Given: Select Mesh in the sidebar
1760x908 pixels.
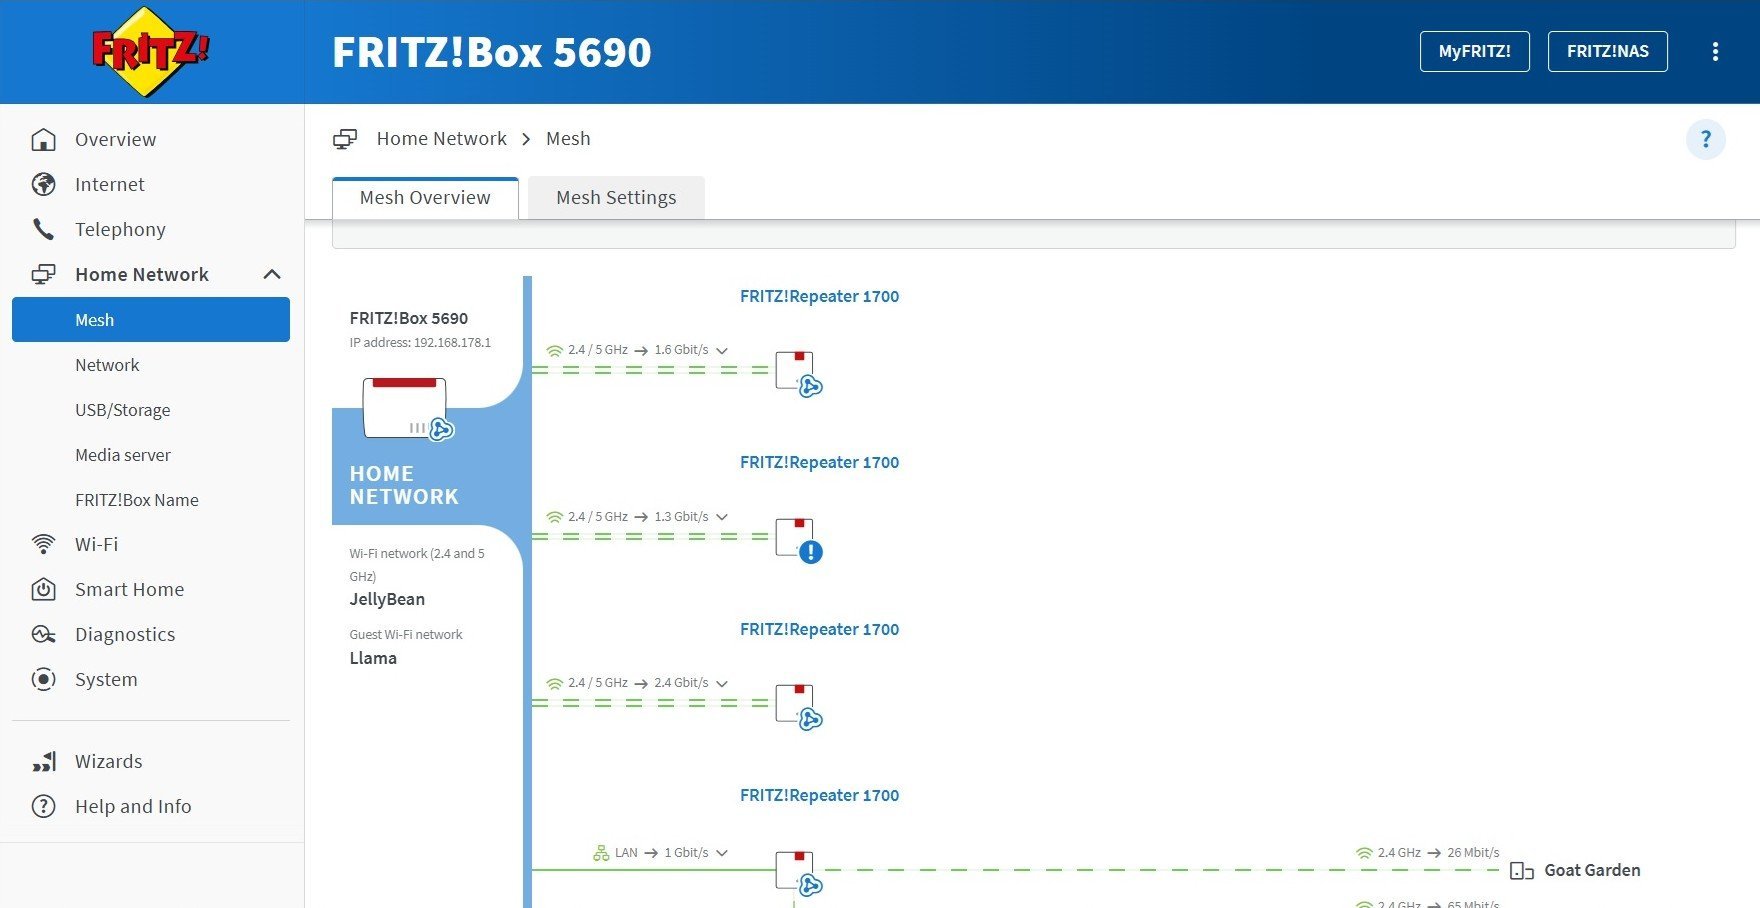Looking at the screenshot, I should [x=151, y=320].
